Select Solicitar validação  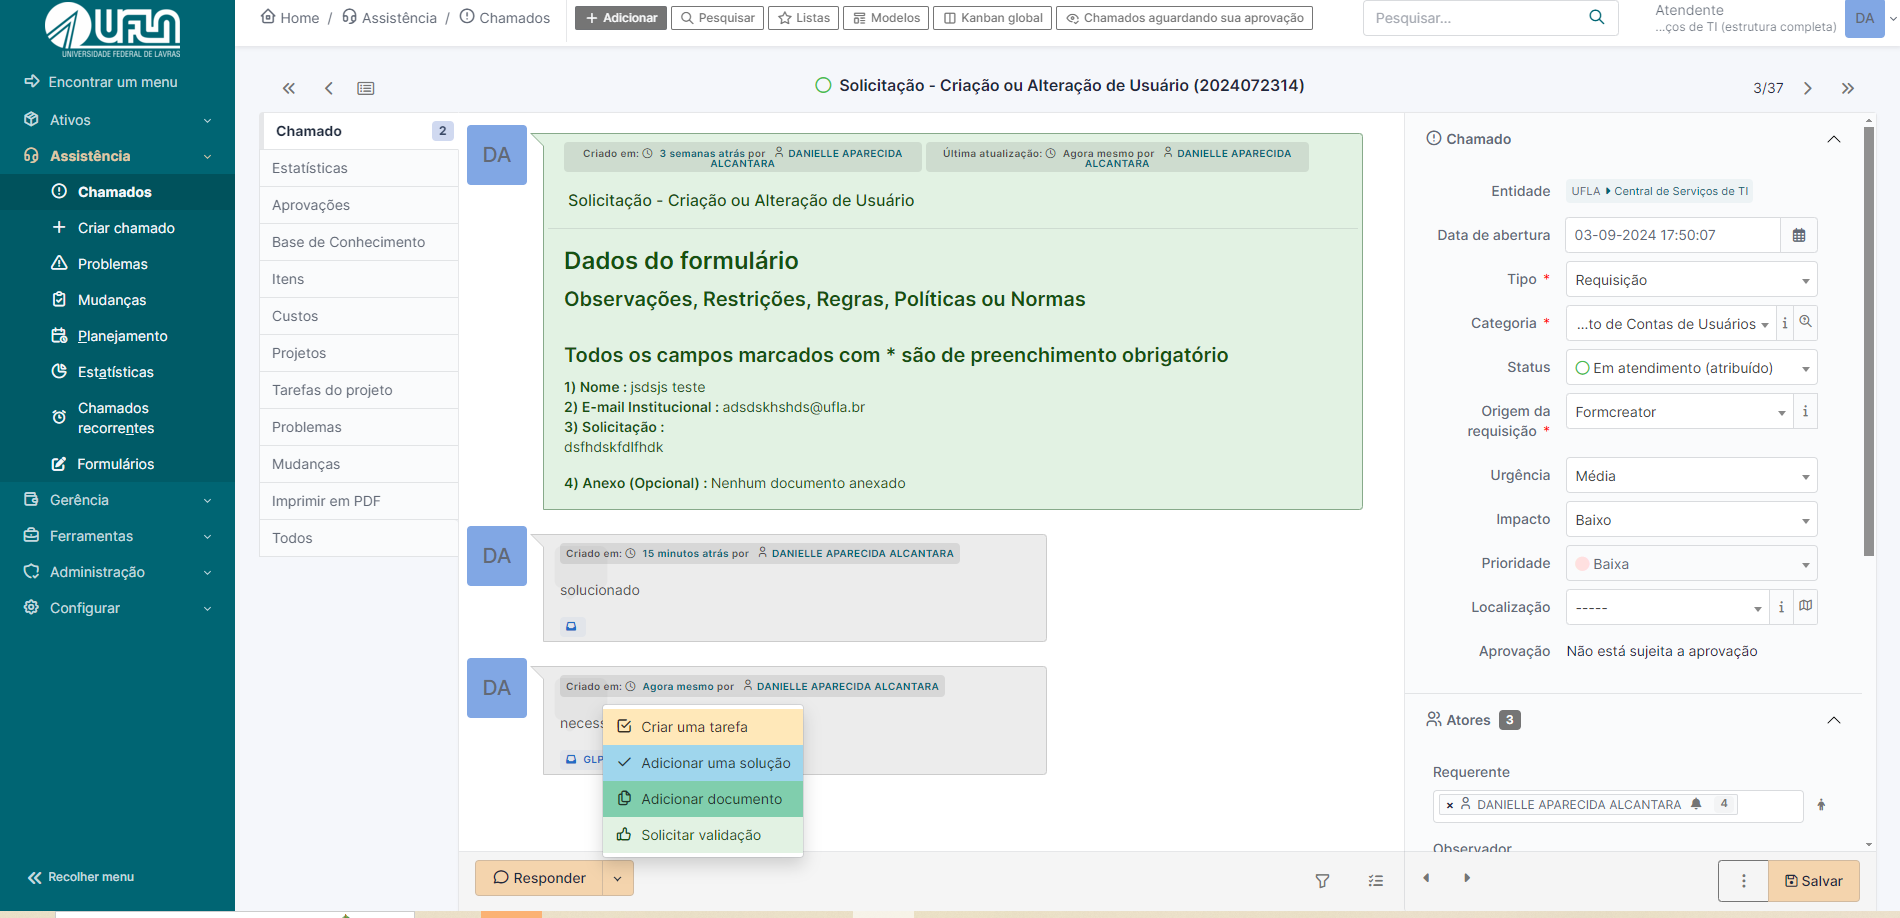(x=703, y=835)
